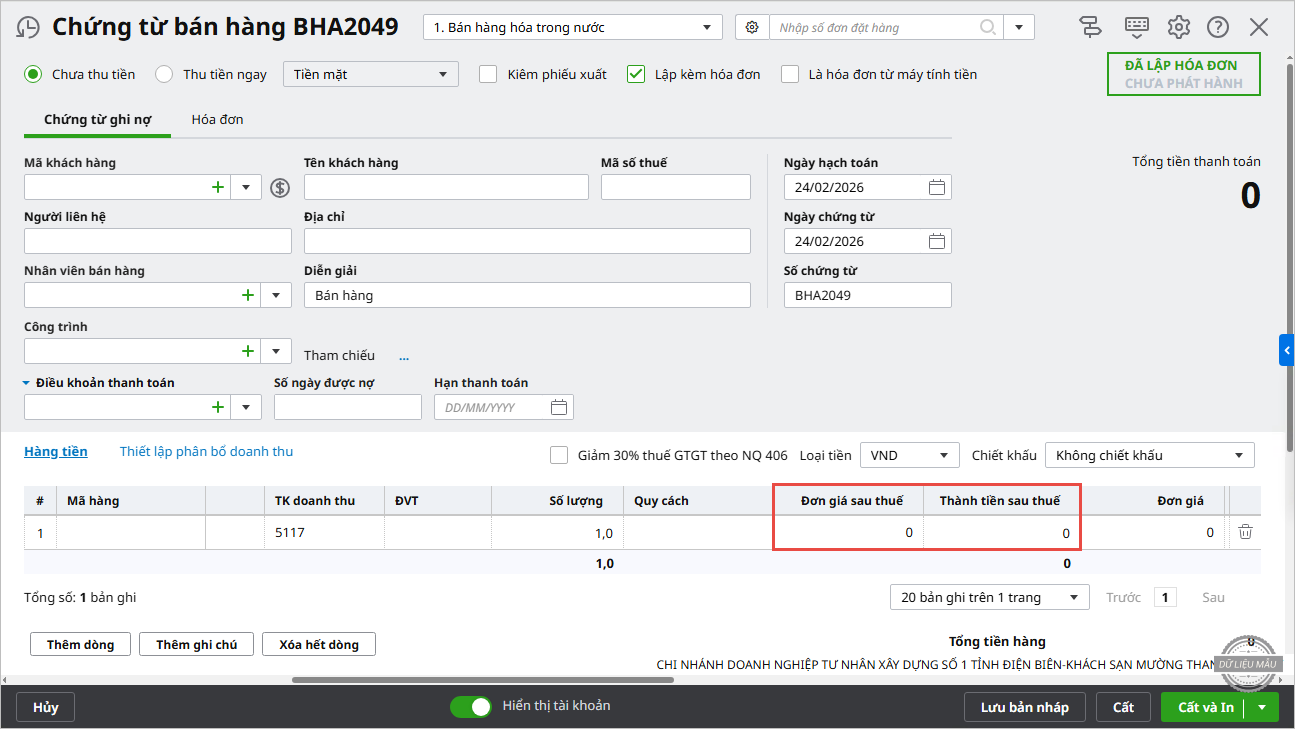
Task: Open the keyboard shortcuts icon
Action: click(x=1137, y=27)
